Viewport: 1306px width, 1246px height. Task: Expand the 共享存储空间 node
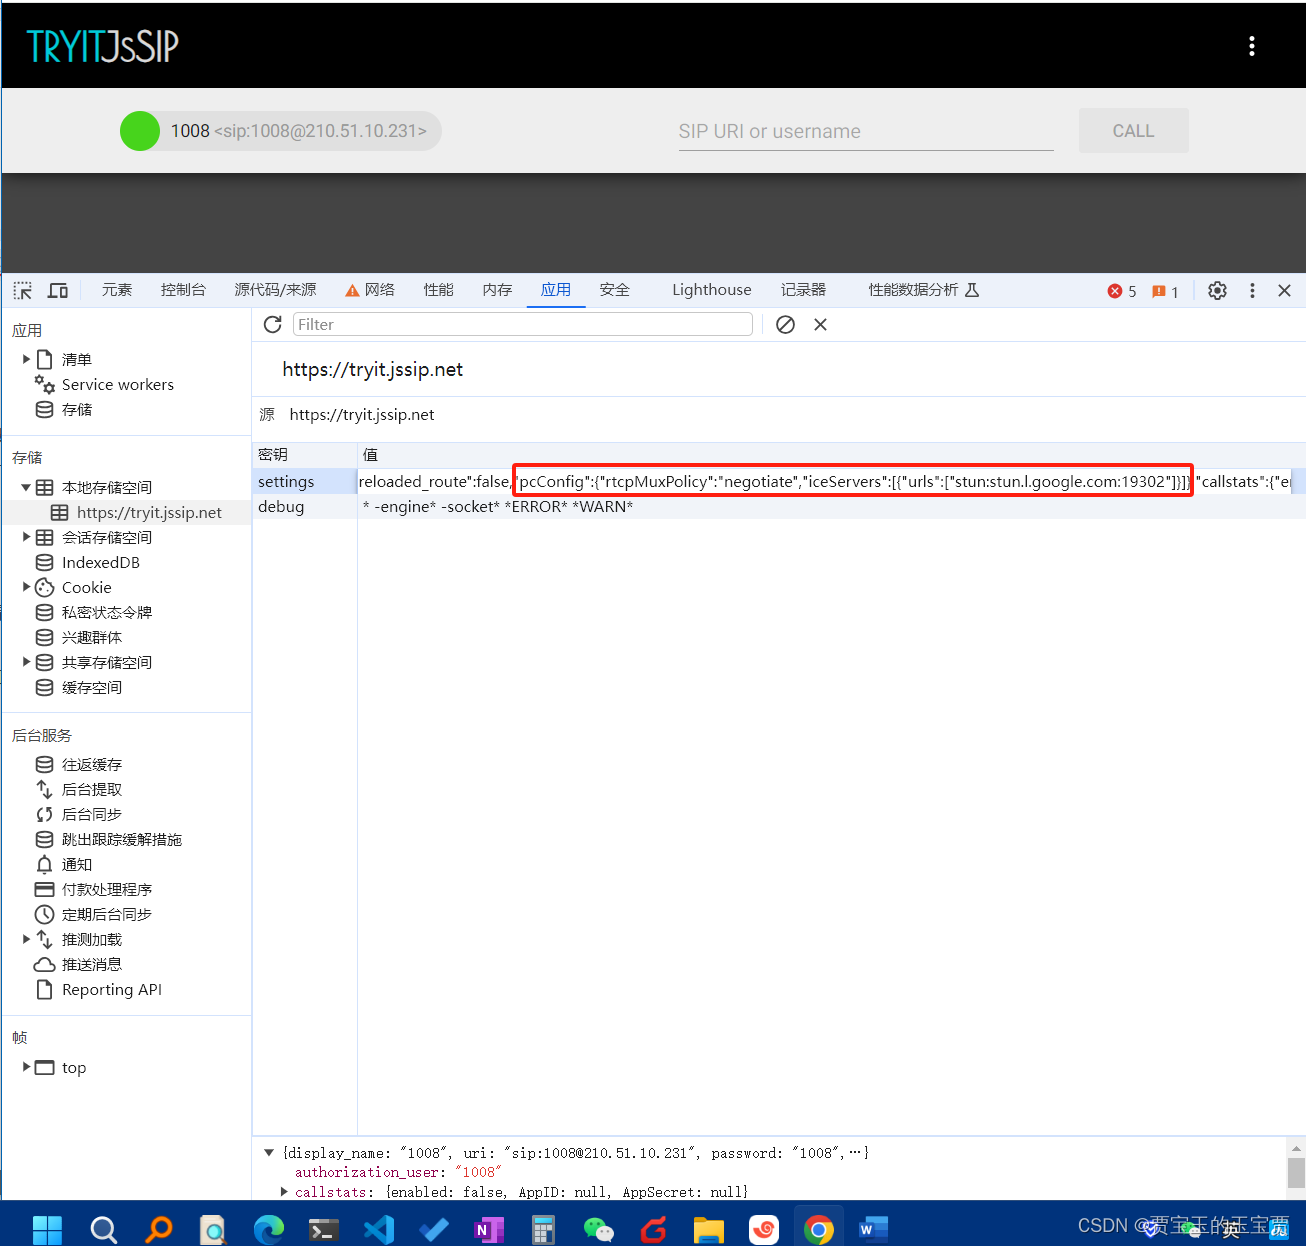26,662
